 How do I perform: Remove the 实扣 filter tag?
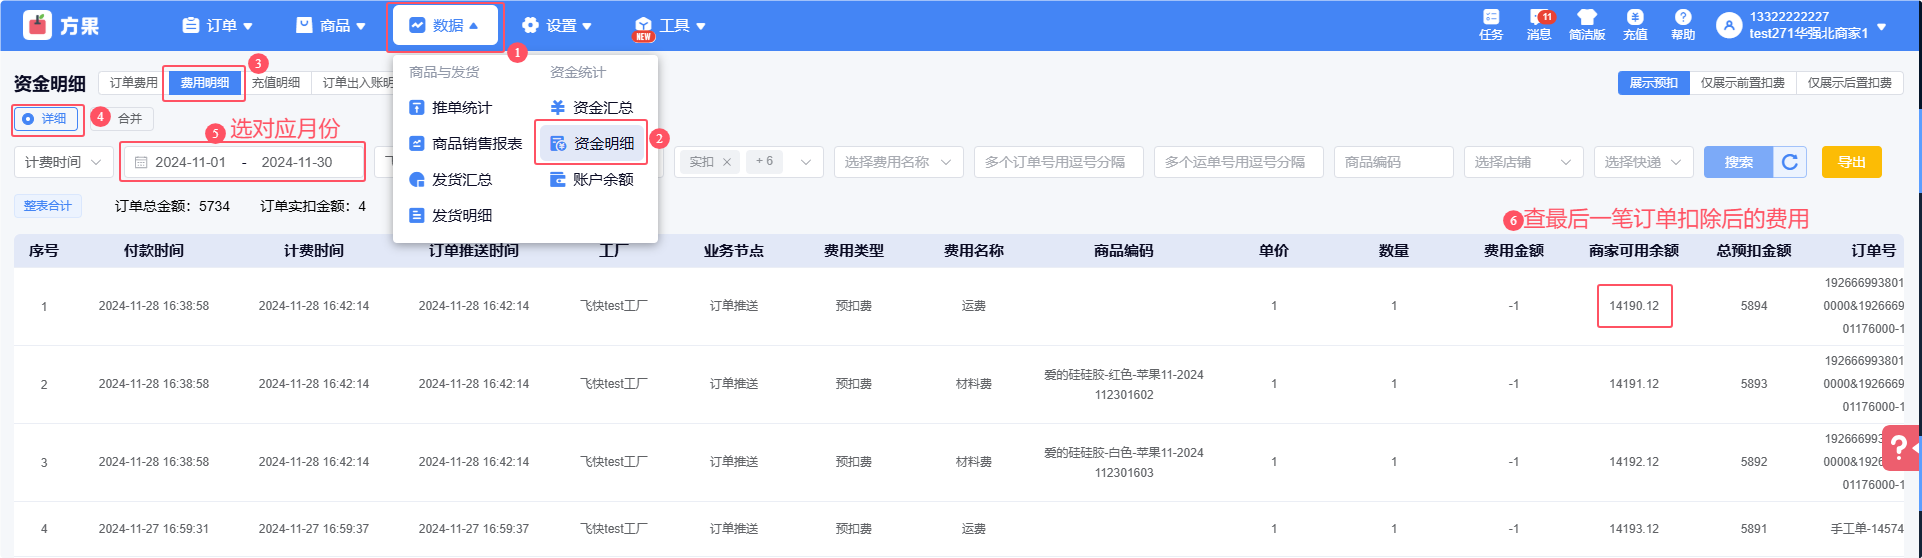click(727, 162)
